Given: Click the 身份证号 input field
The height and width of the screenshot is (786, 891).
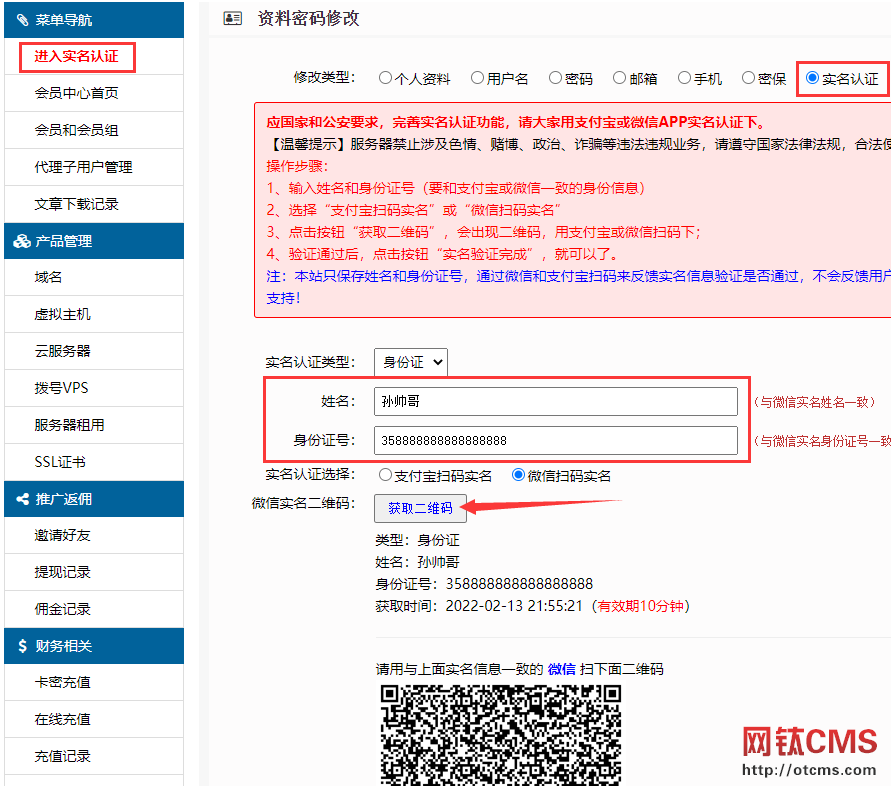Looking at the screenshot, I should (x=555, y=440).
